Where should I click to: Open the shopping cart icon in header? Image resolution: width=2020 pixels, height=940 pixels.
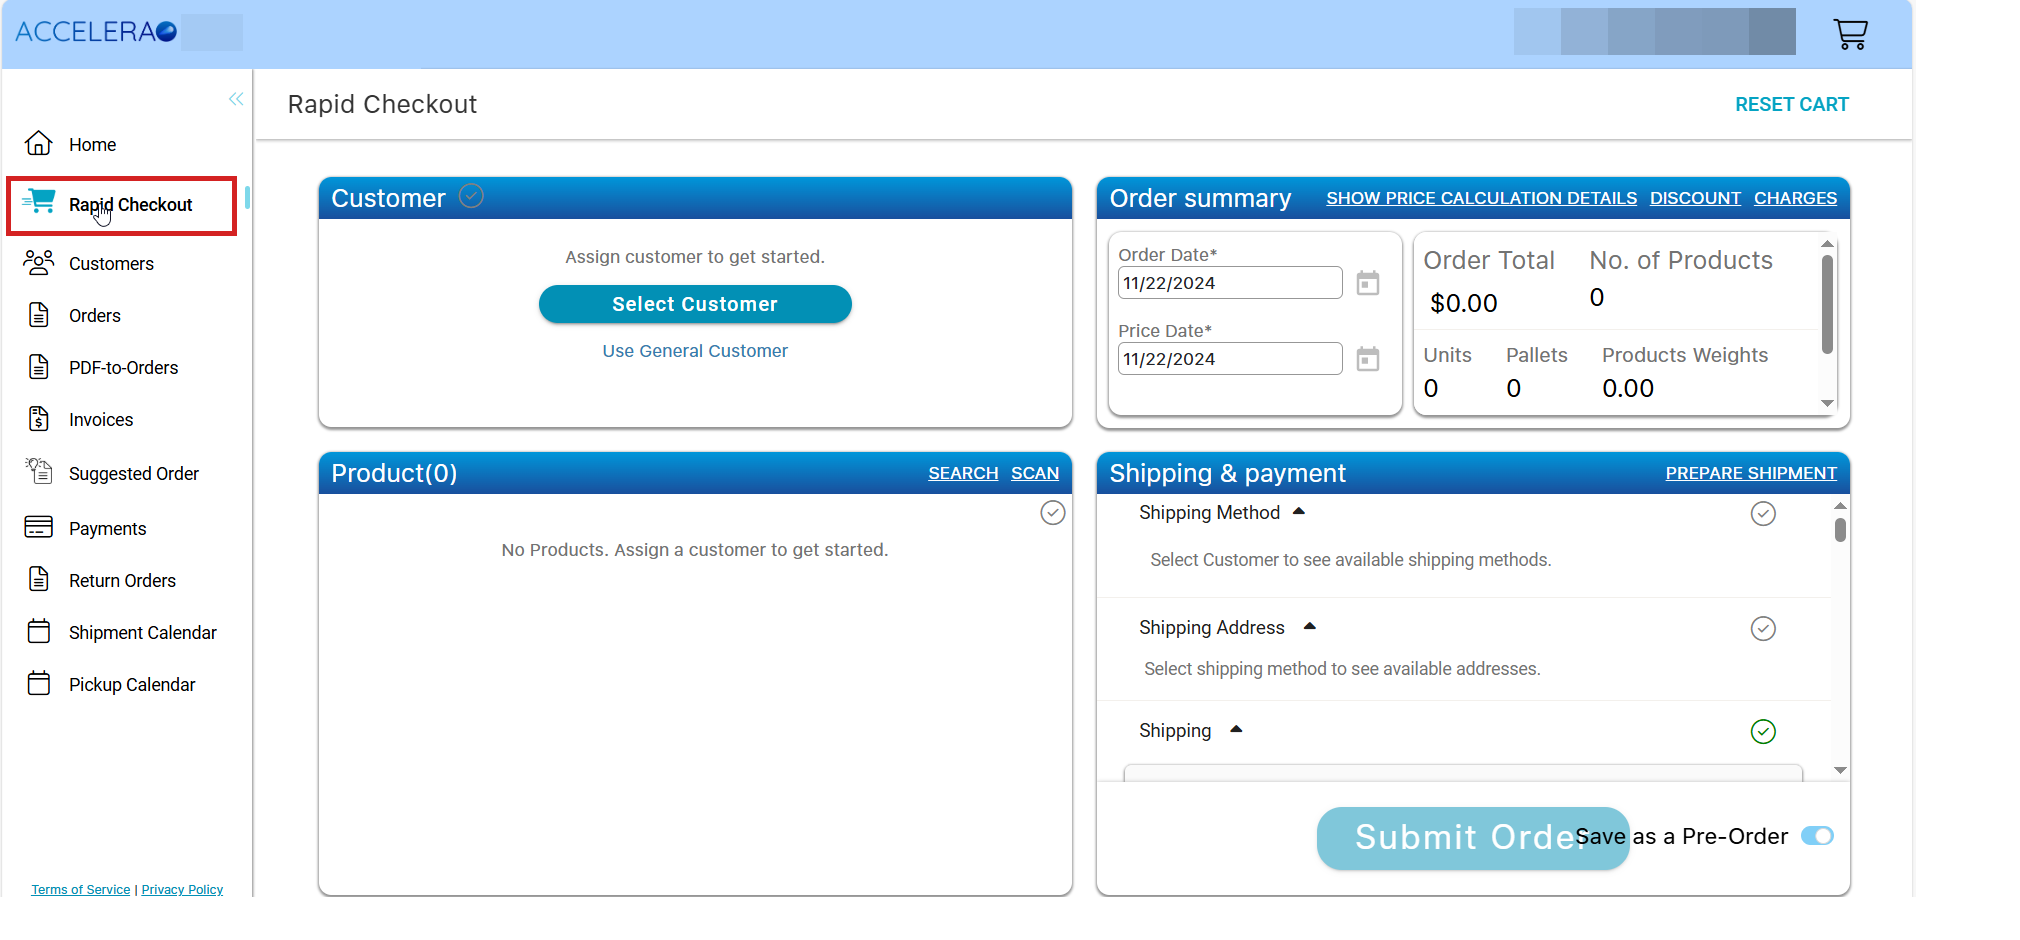click(1850, 34)
